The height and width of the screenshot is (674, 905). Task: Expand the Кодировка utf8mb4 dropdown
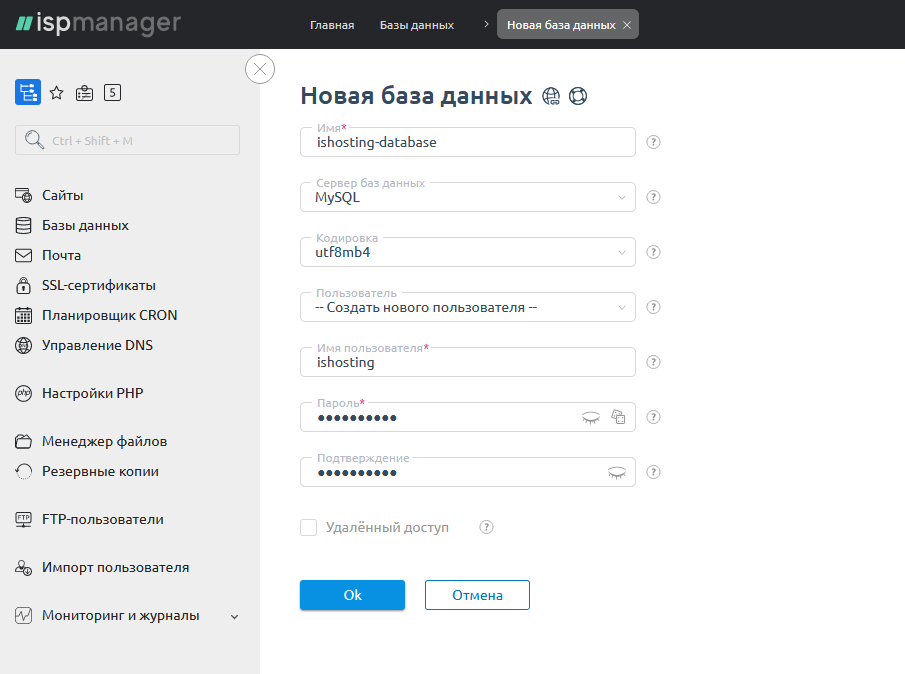pyautogui.click(x=468, y=252)
